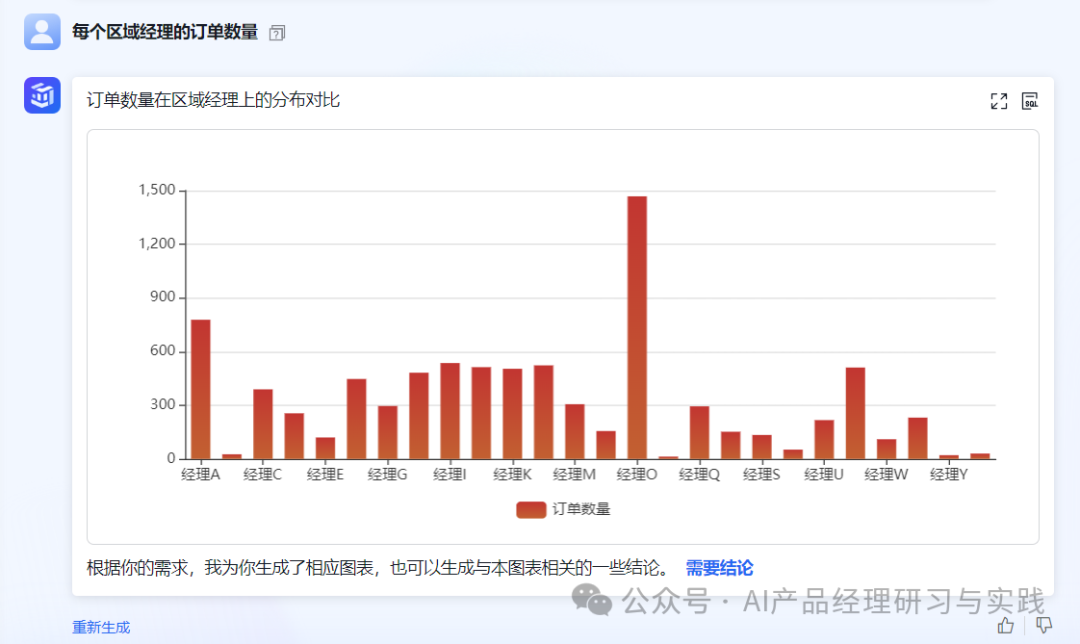Viewport: 1080px width, 644px height.
Task: Click the user avatar icon
Action: click(42, 32)
